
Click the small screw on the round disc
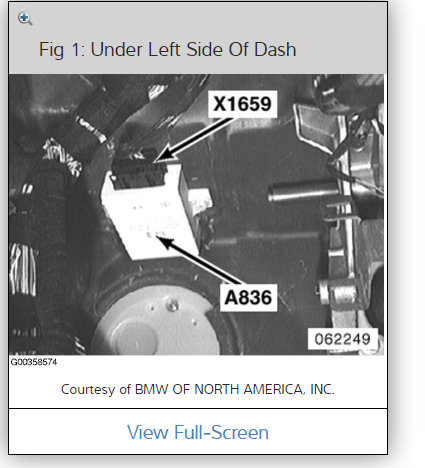[x=172, y=305]
